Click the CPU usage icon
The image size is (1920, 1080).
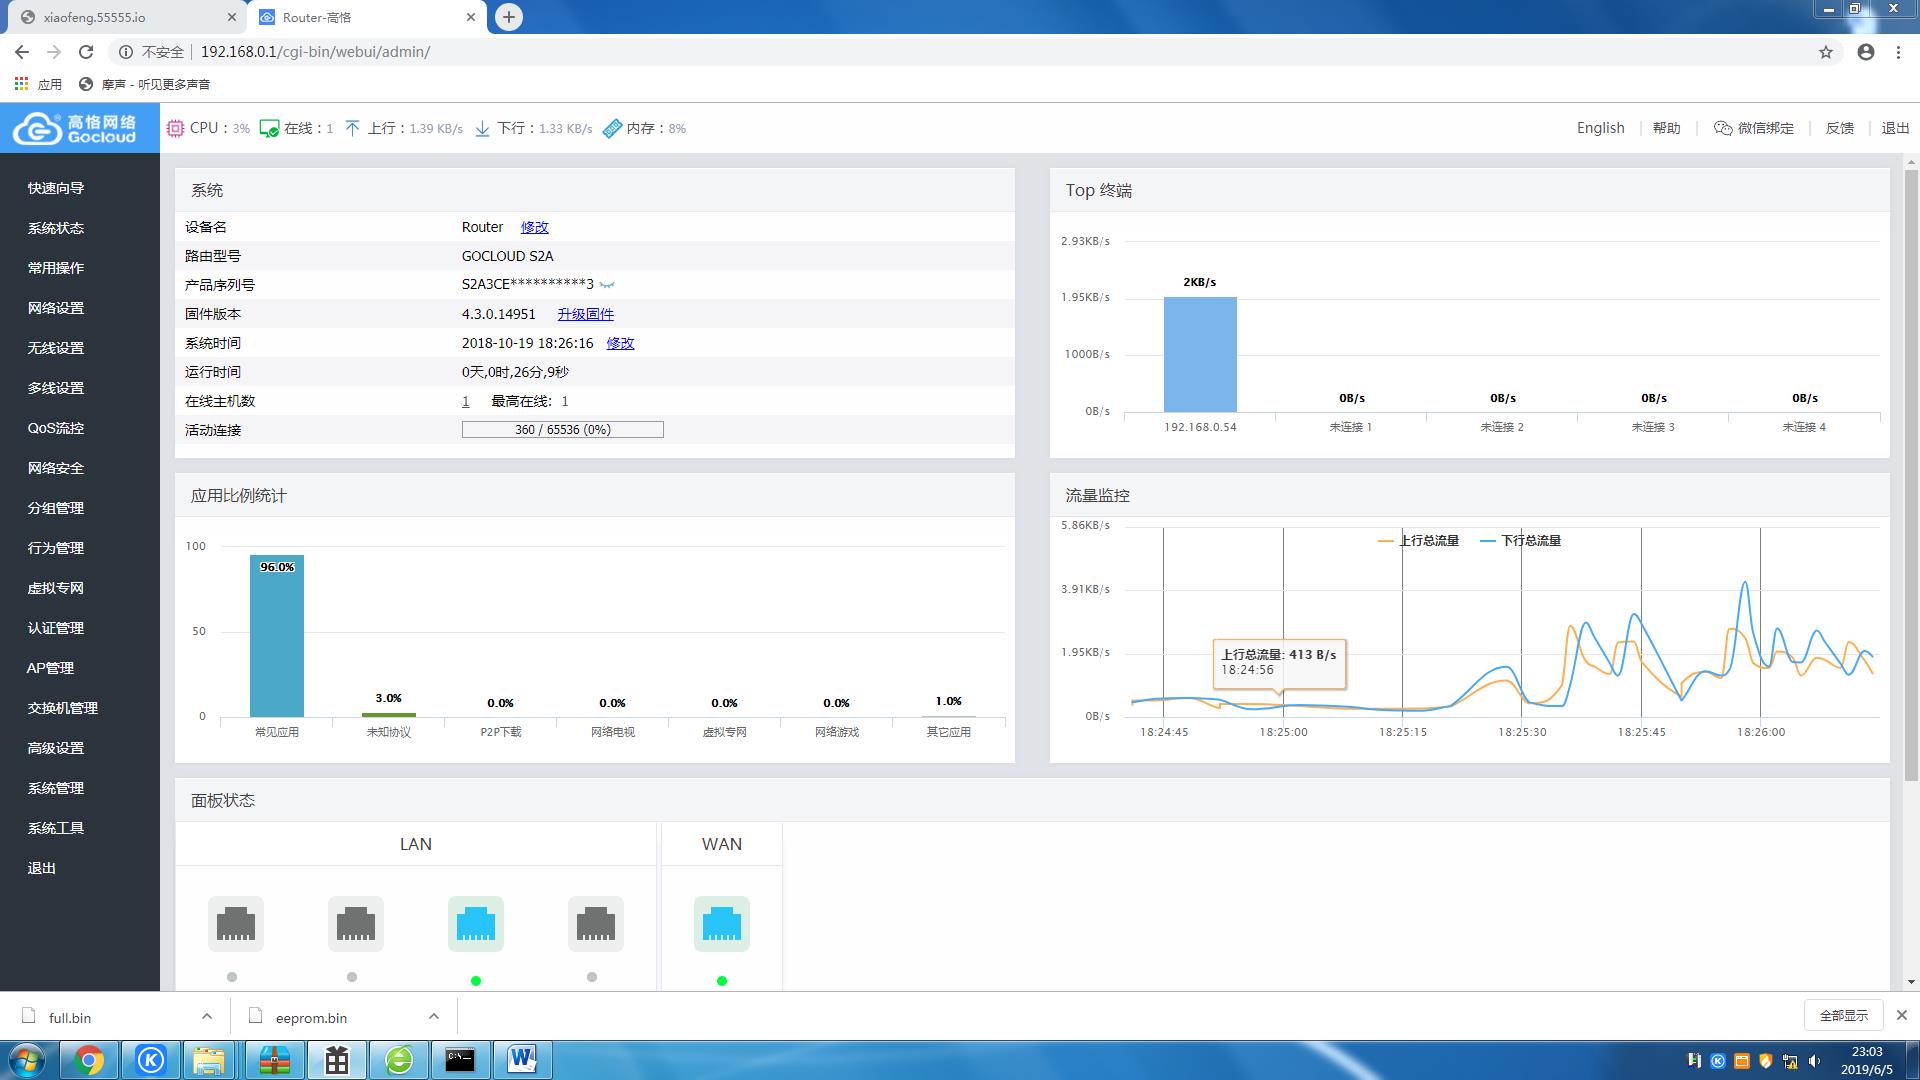(175, 128)
